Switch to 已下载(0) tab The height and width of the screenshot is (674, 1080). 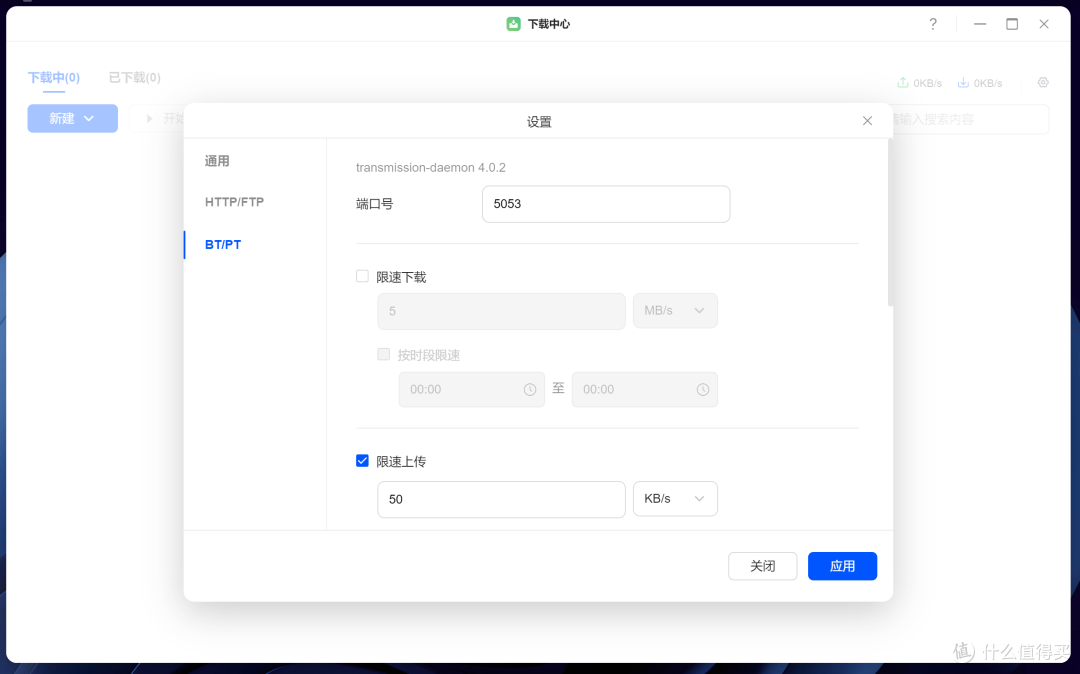click(x=134, y=78)
